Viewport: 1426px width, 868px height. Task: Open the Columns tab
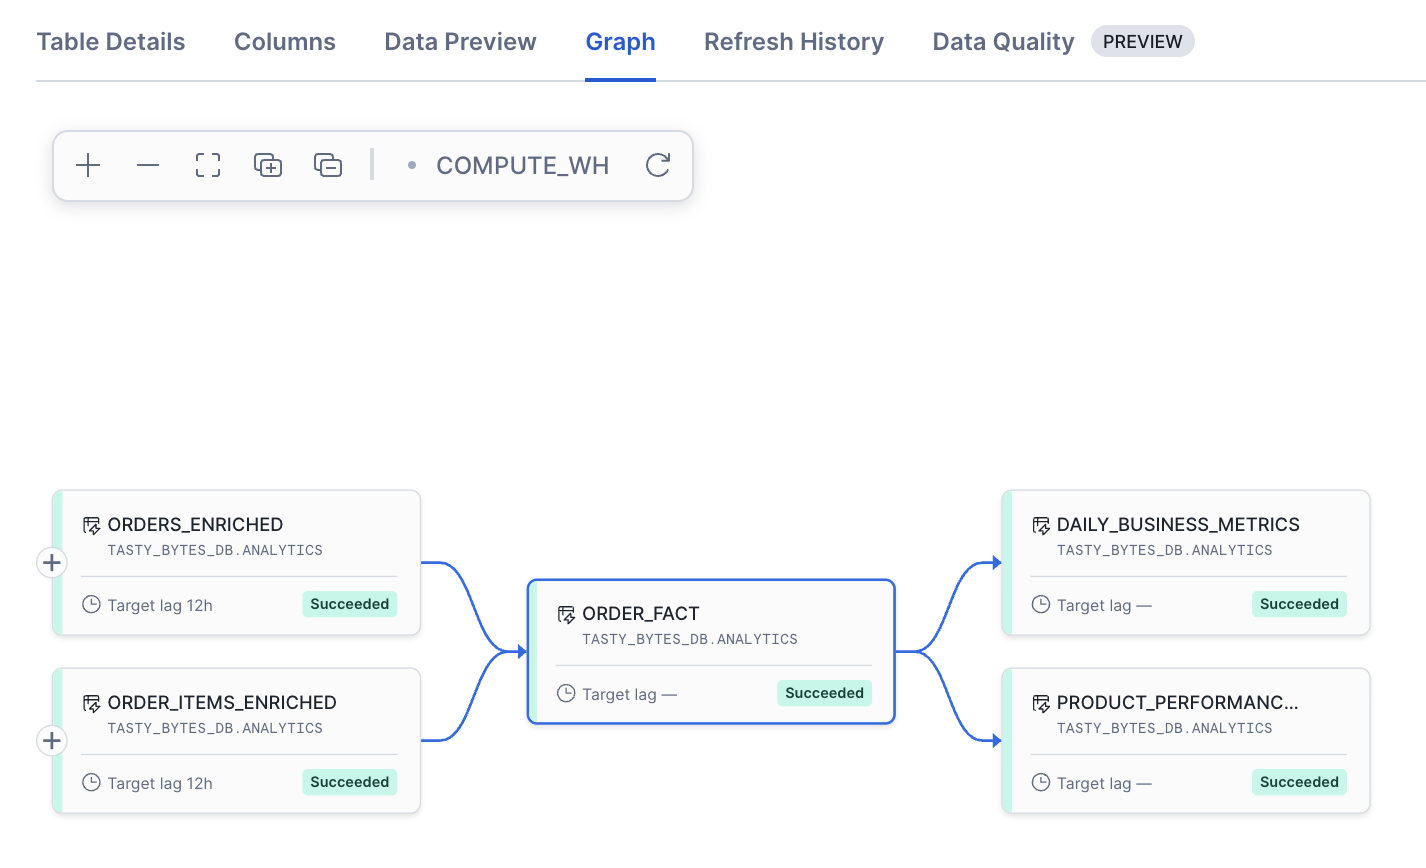pos(285,42)
